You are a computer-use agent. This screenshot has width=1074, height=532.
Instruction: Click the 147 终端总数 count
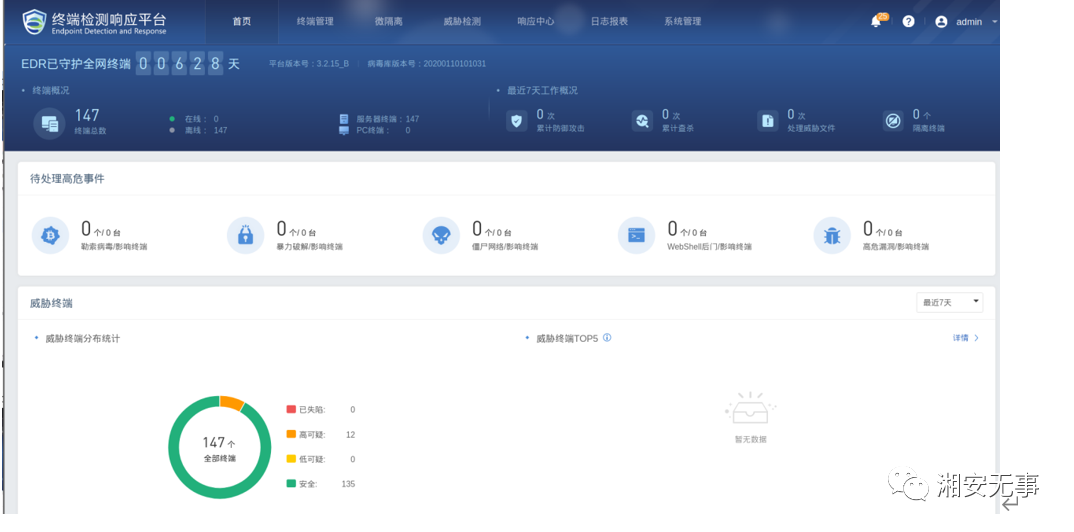[87, 115]
